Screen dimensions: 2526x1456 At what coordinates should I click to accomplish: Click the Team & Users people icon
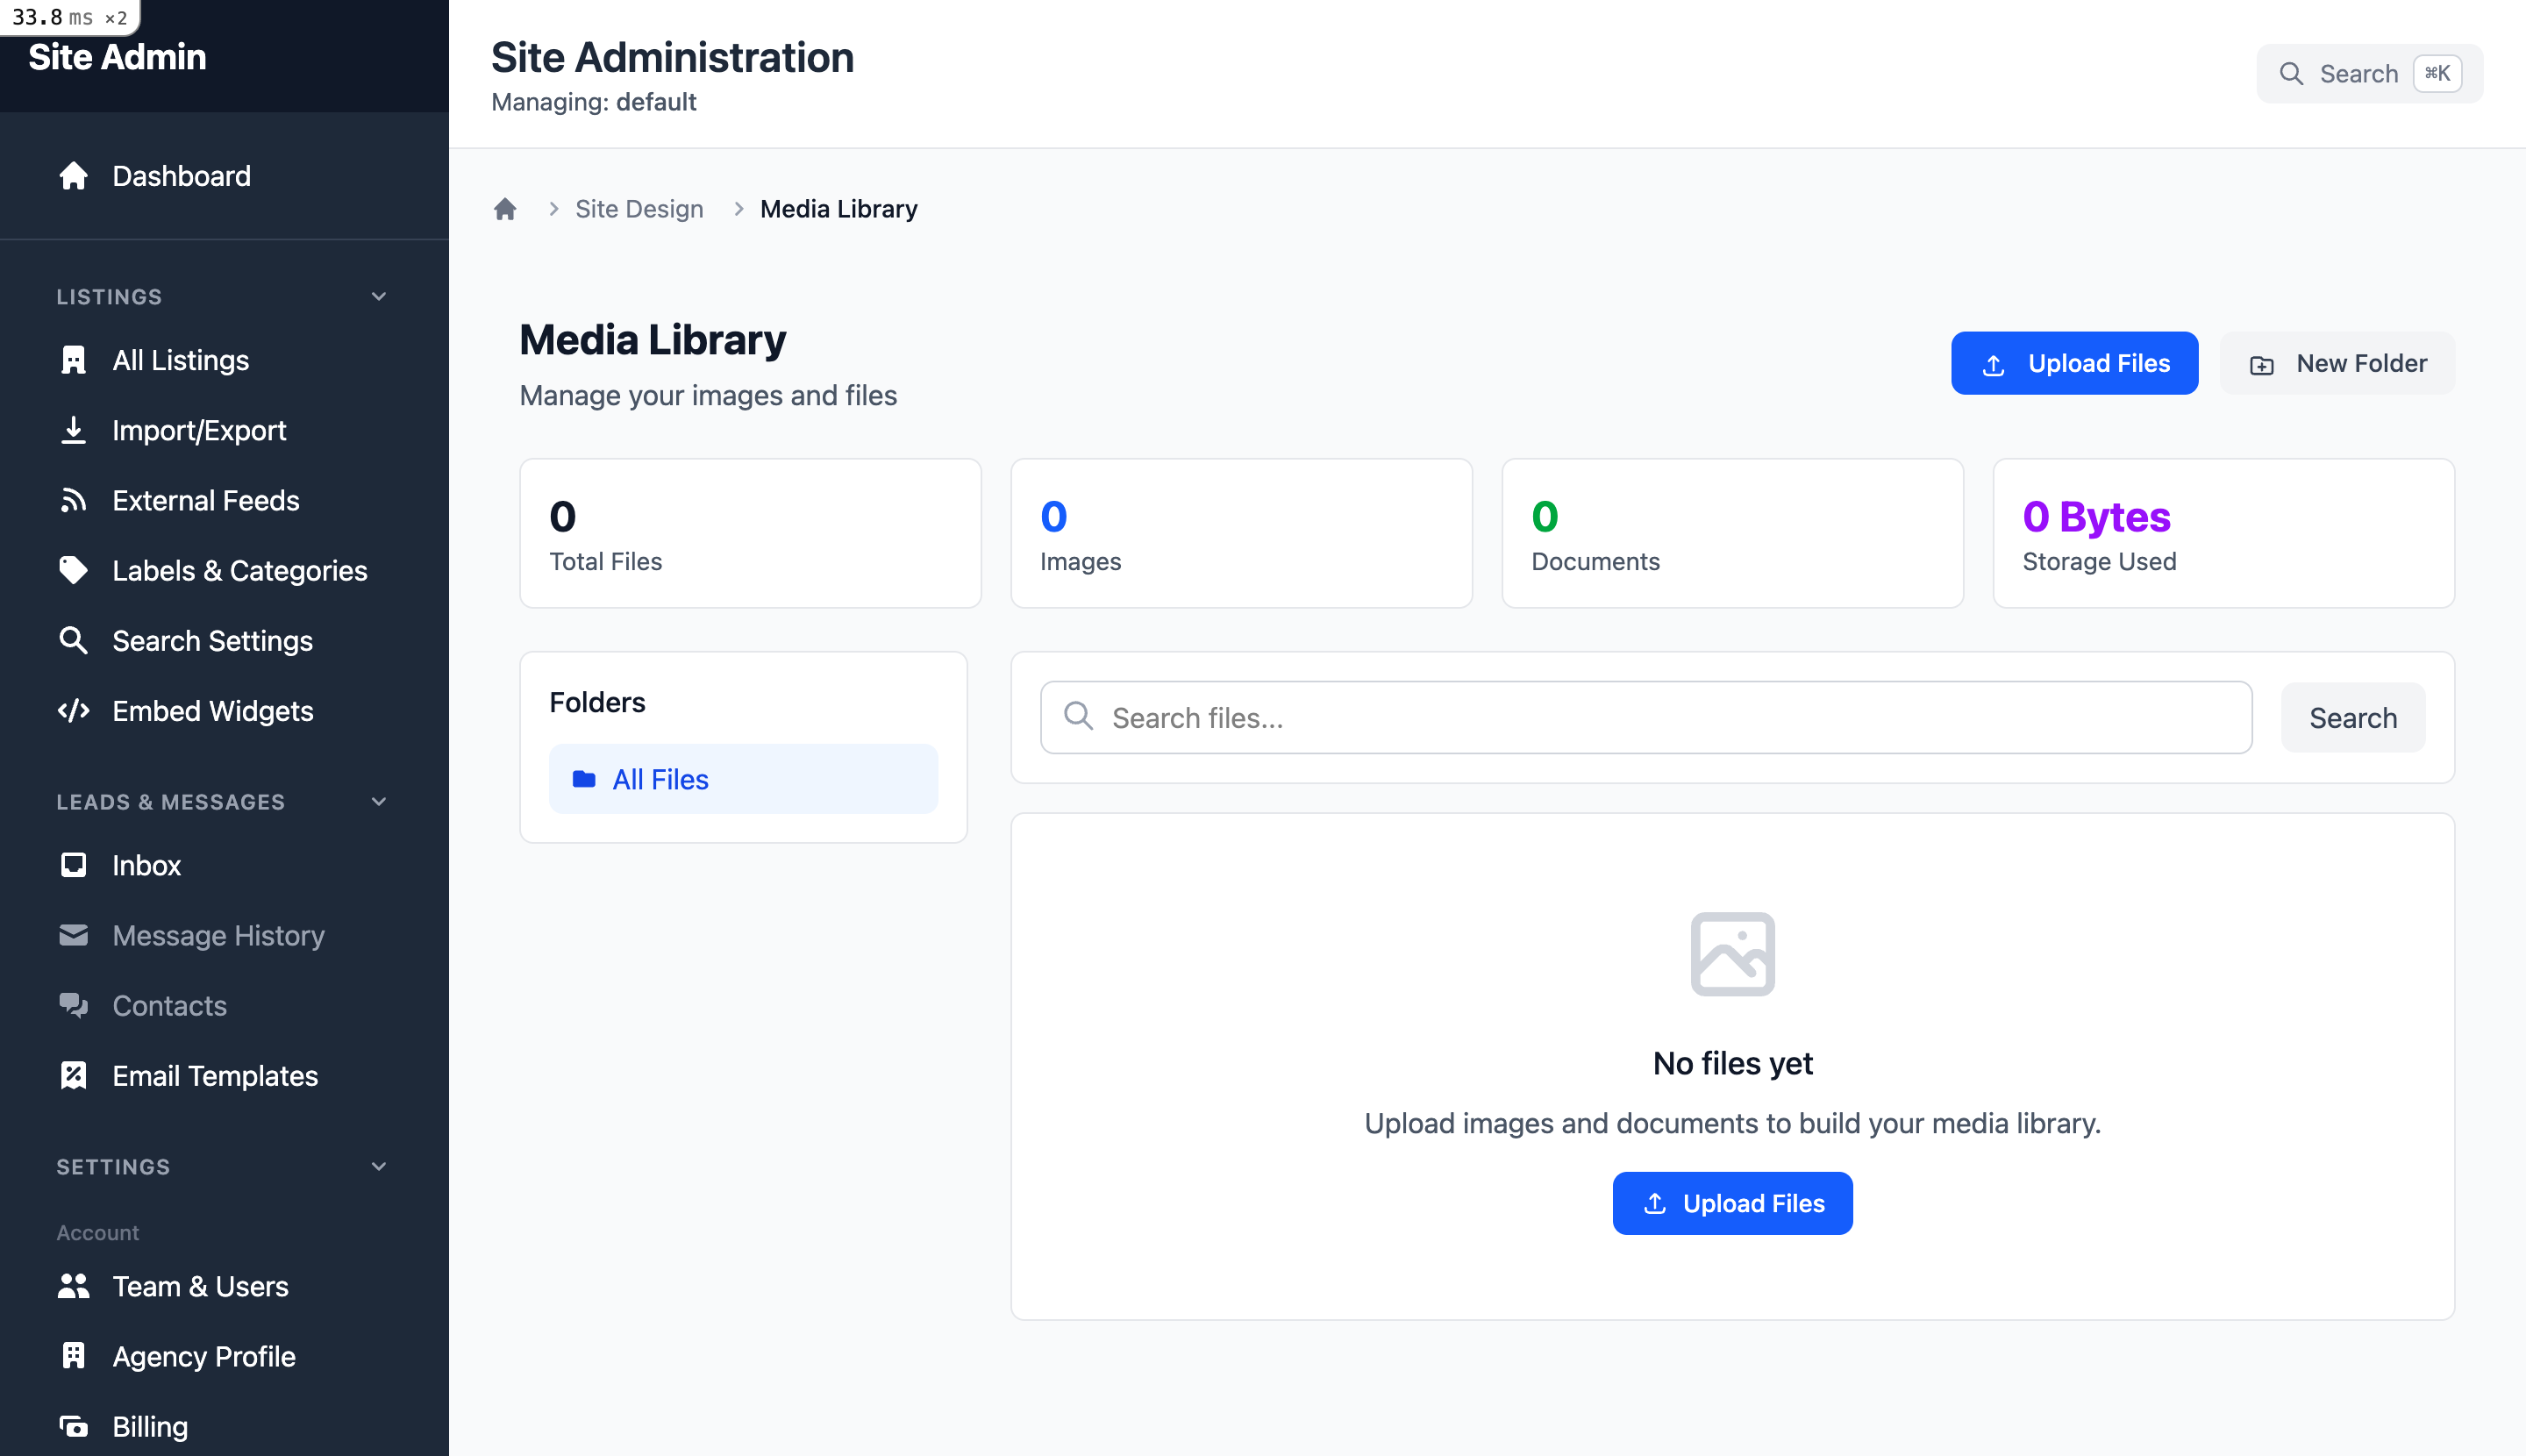[74, 1286]
